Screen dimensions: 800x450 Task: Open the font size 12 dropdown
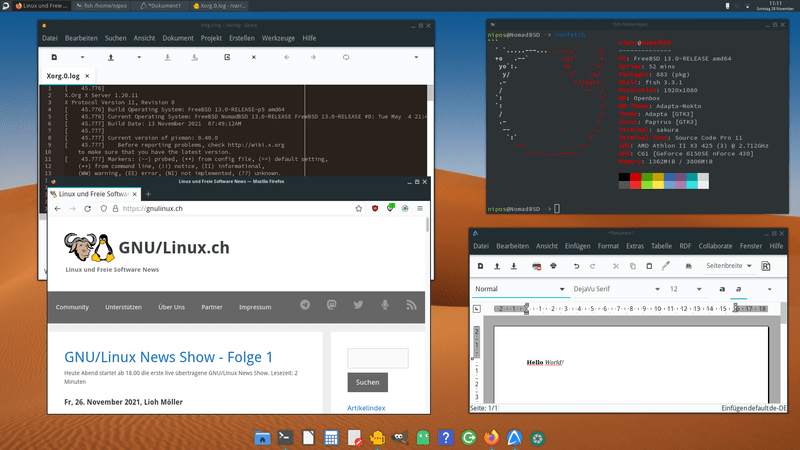pos(686,289)
